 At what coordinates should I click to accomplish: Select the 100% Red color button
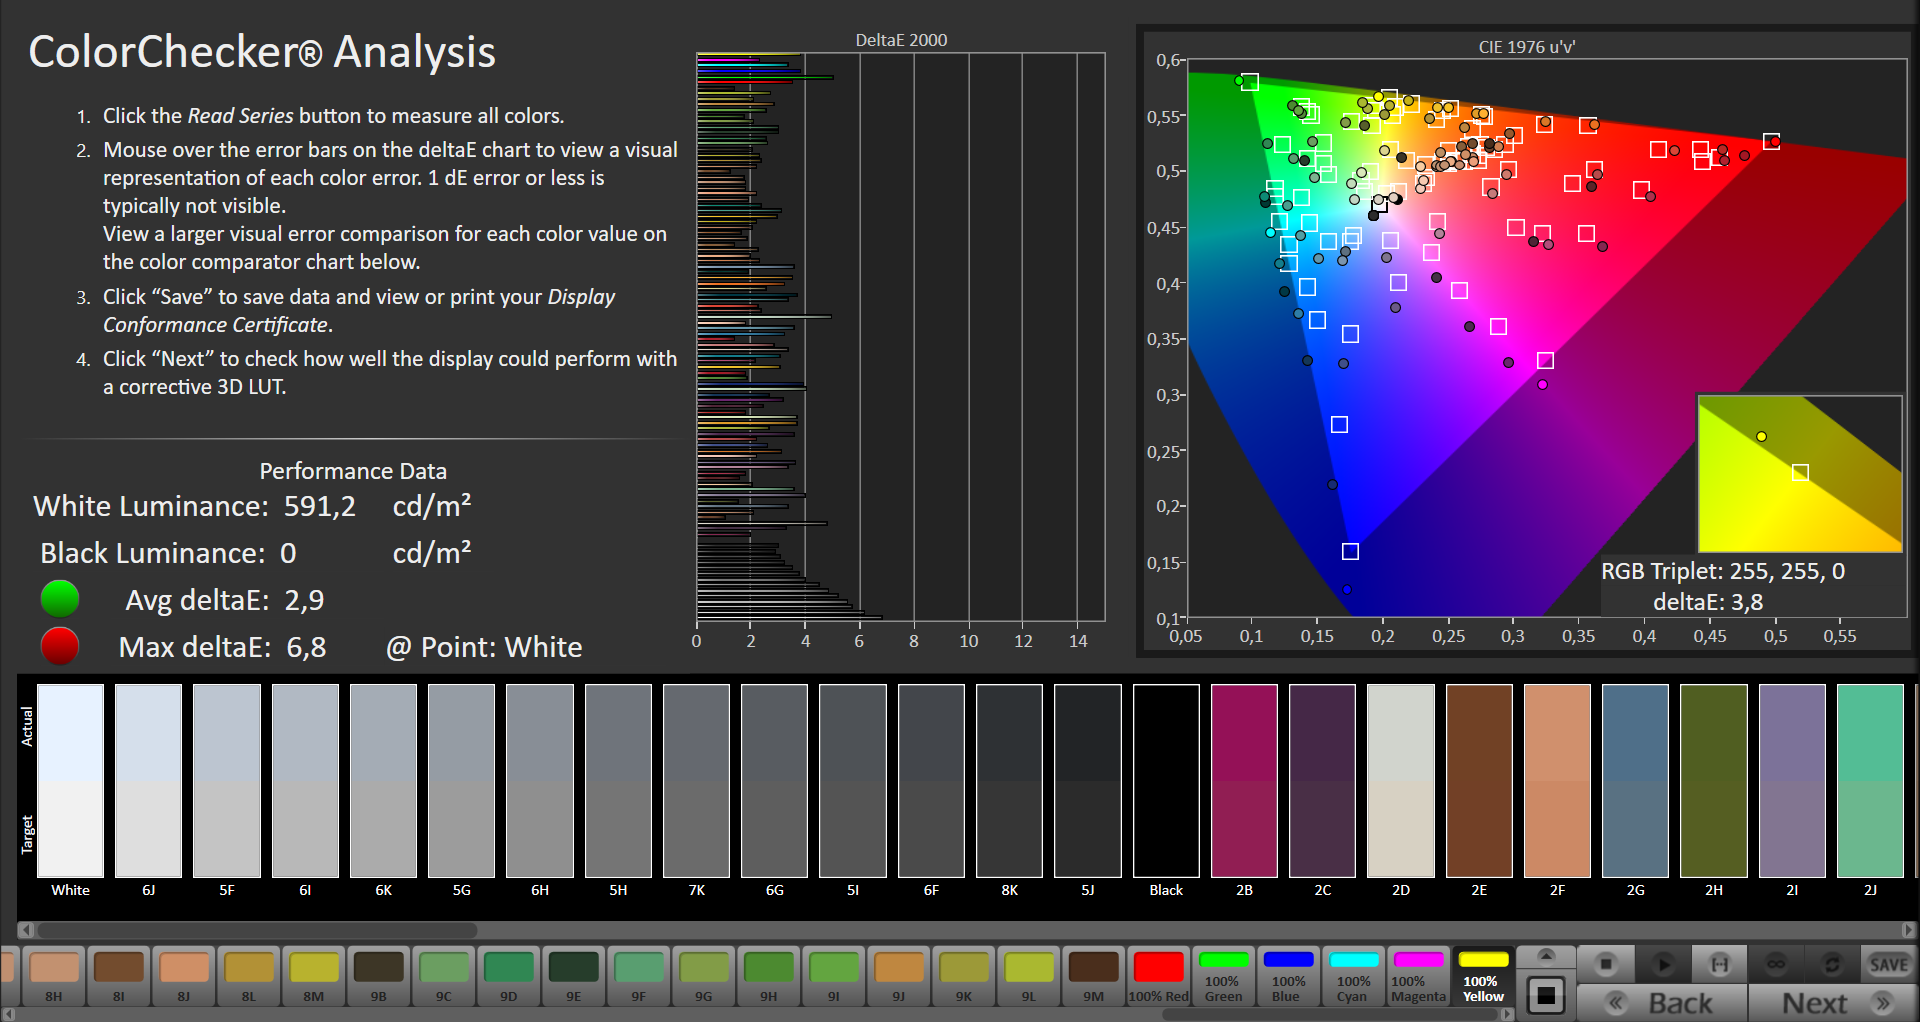point(1158,976)
